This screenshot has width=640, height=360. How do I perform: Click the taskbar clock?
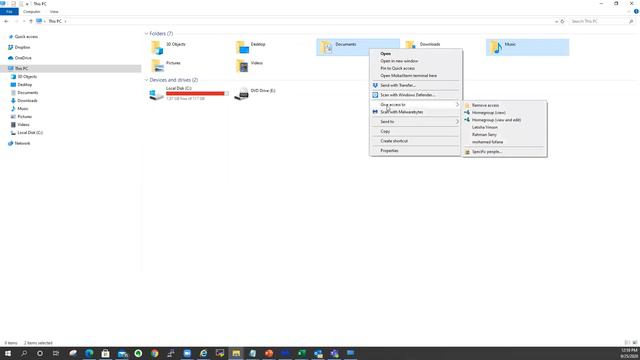pyautogui.click(x=630, y=353)
